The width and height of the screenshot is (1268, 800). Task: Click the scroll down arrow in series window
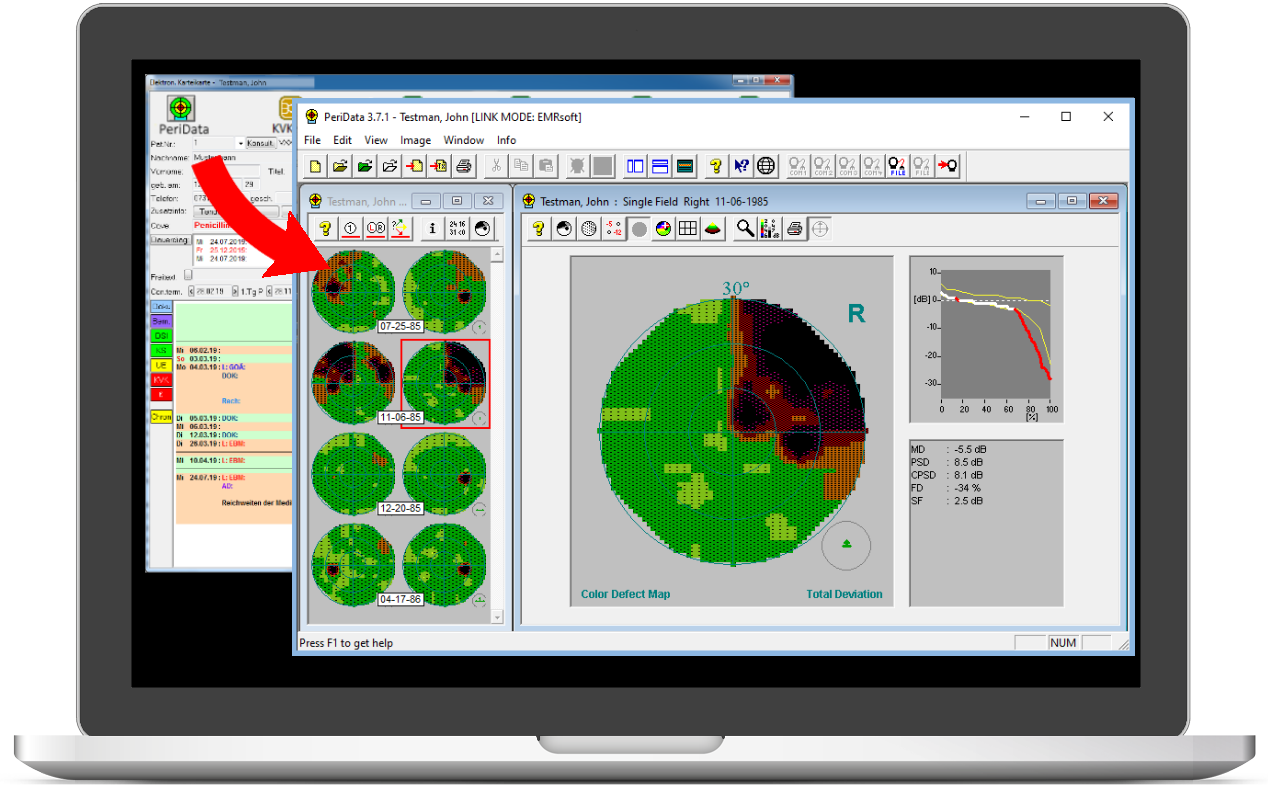pos(498,617)
